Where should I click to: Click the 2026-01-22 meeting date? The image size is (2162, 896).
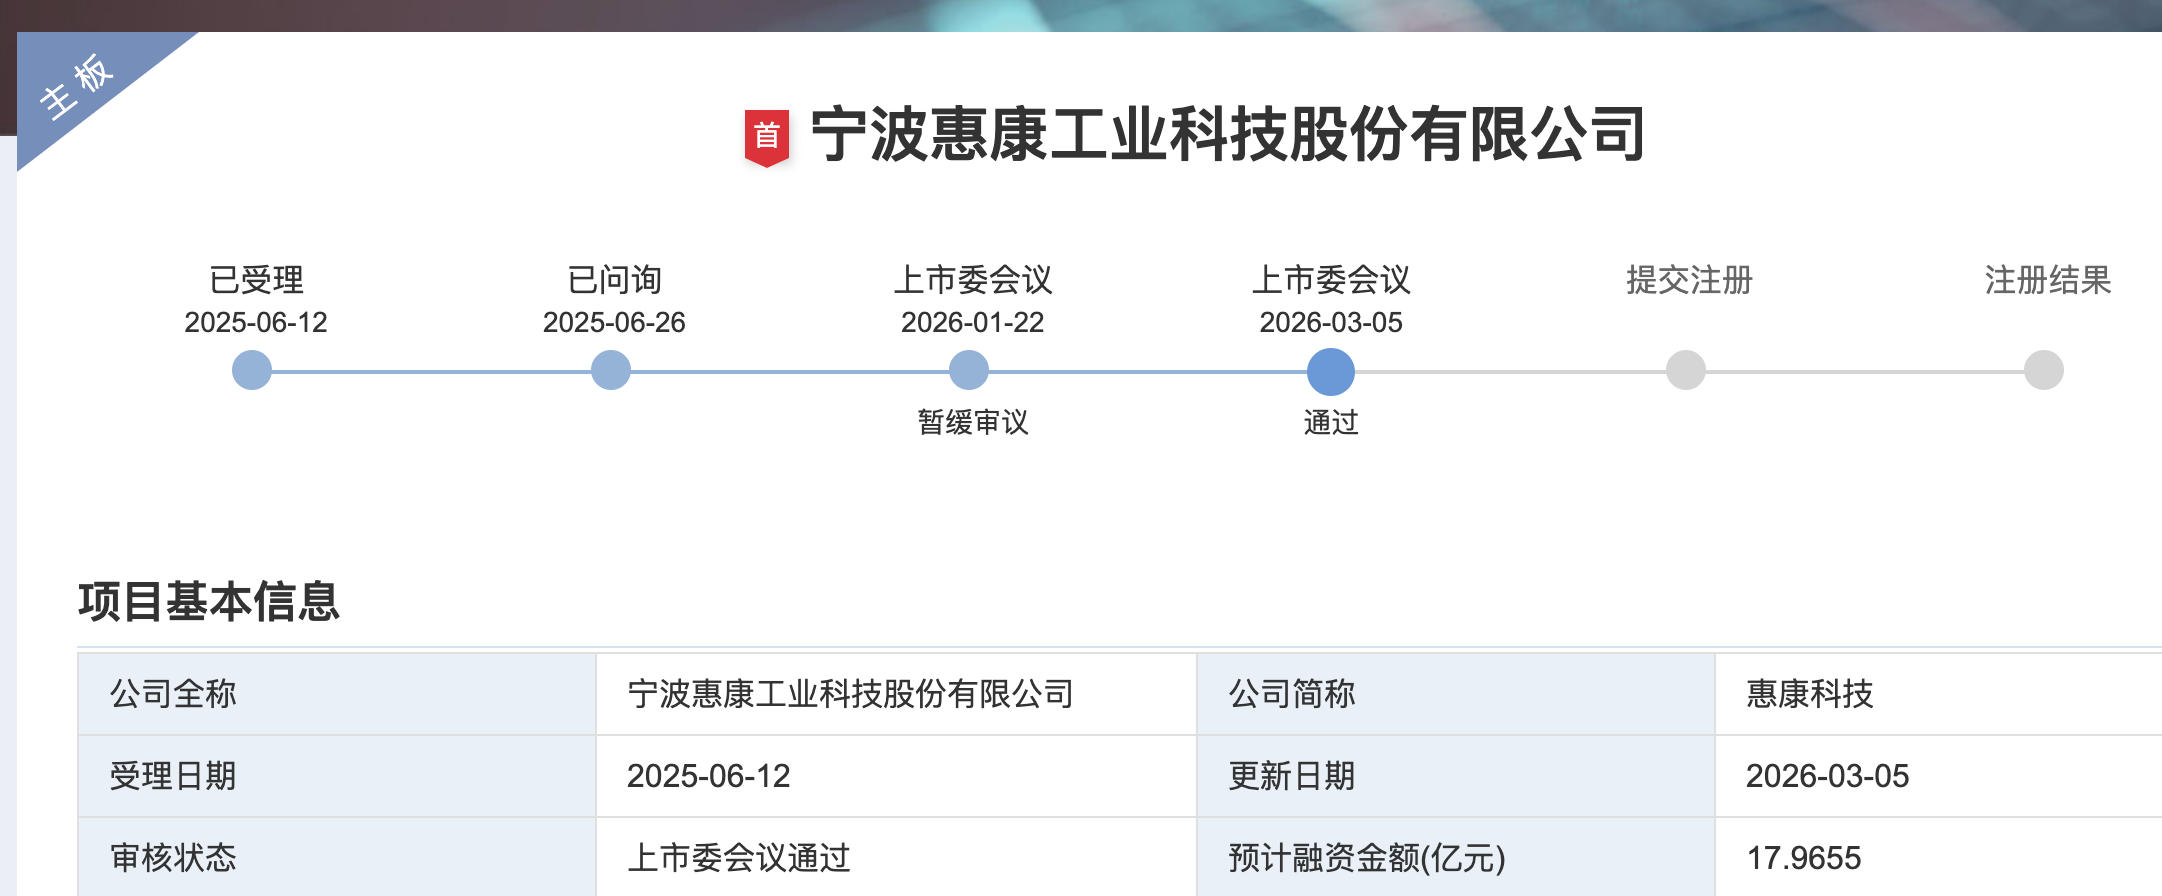972,322
